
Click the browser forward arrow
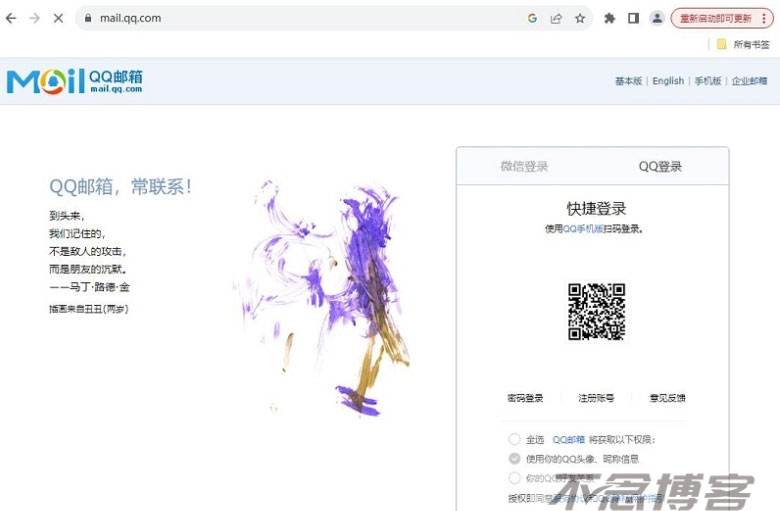pos(34,18)
